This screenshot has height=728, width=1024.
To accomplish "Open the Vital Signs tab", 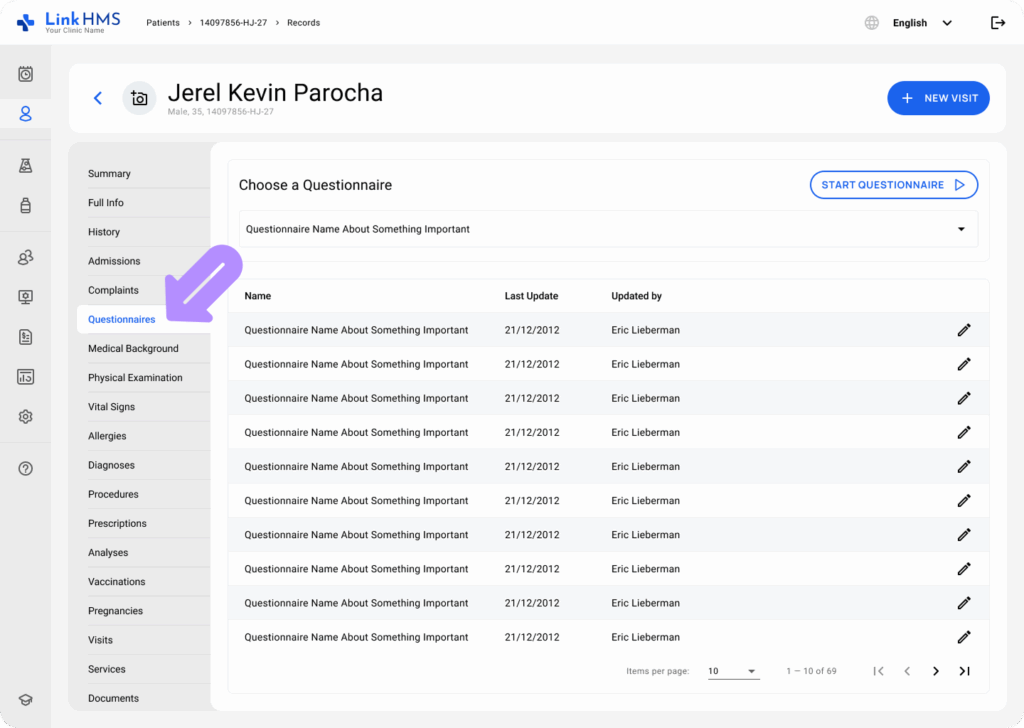I will pos(111,407).
